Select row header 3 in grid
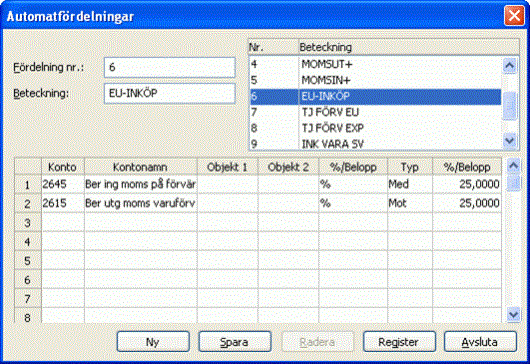The height and width of the screenshot is (364, 530). (28, 223)
